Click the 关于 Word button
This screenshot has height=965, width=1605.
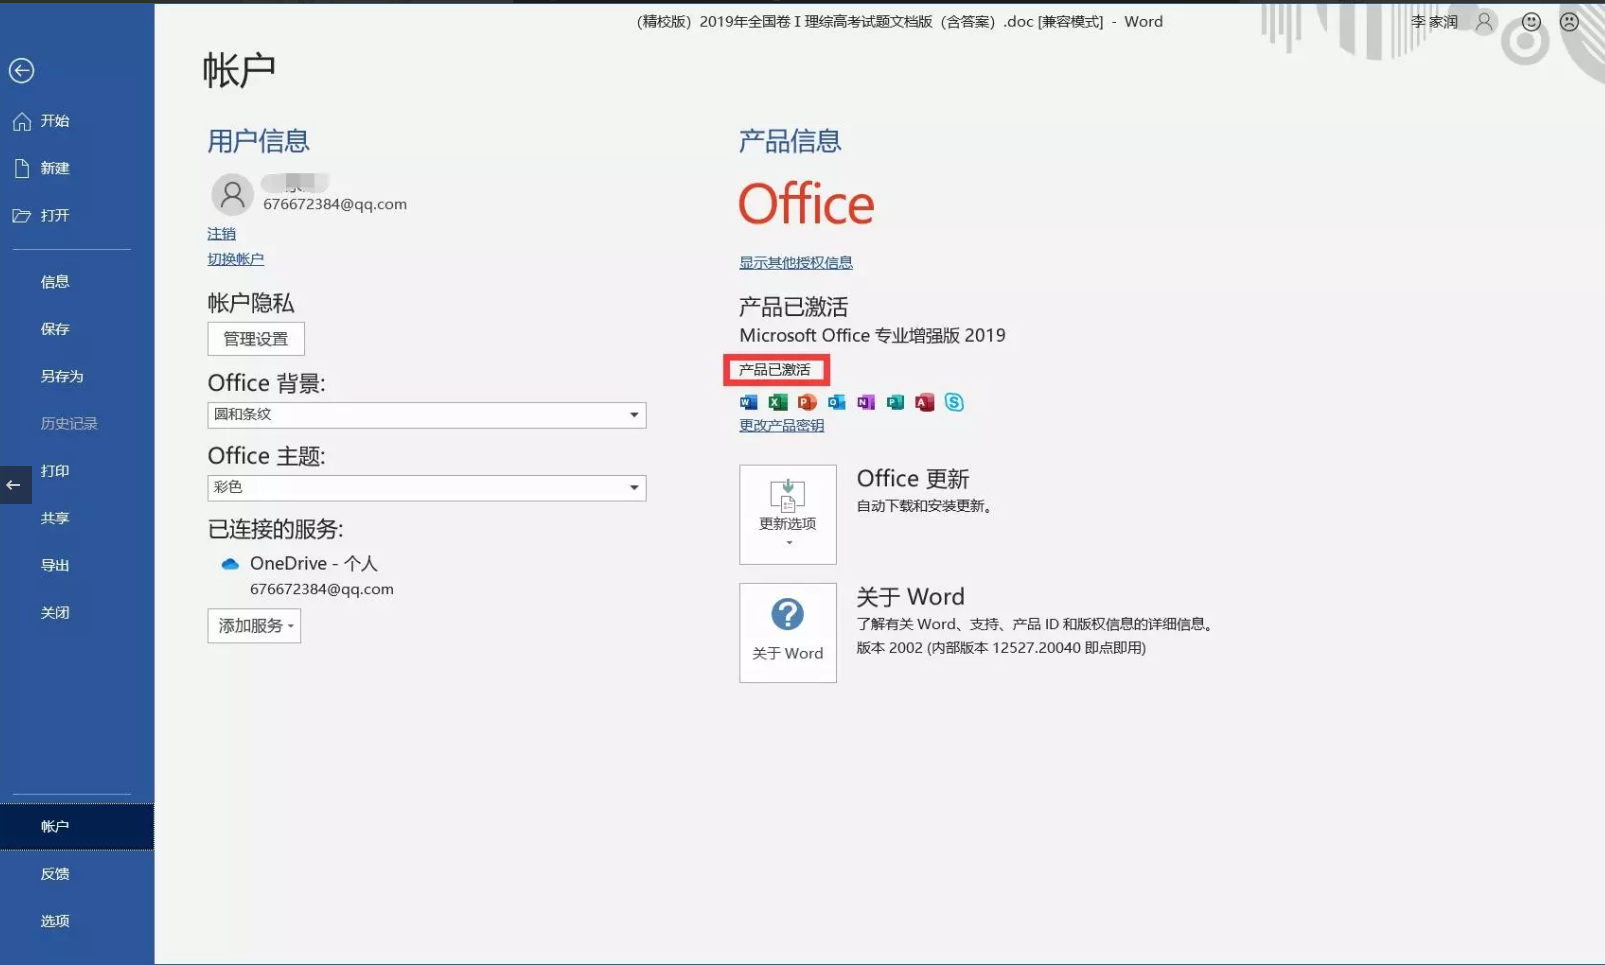click(788, 633)
